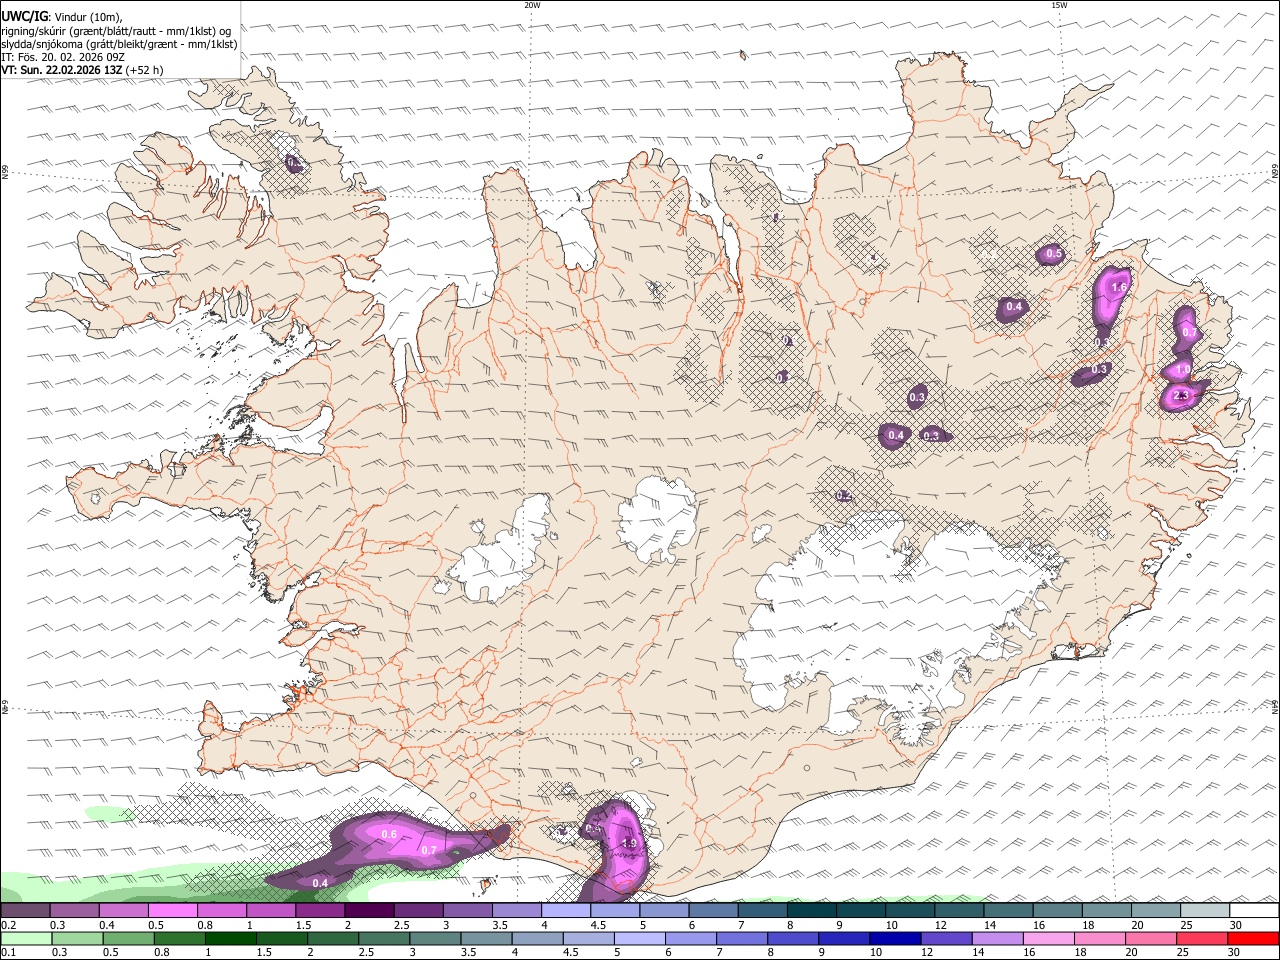Pick the dark navy rain swatch after 10
This screenshot has width=1280, height=960.
[894, 939]
